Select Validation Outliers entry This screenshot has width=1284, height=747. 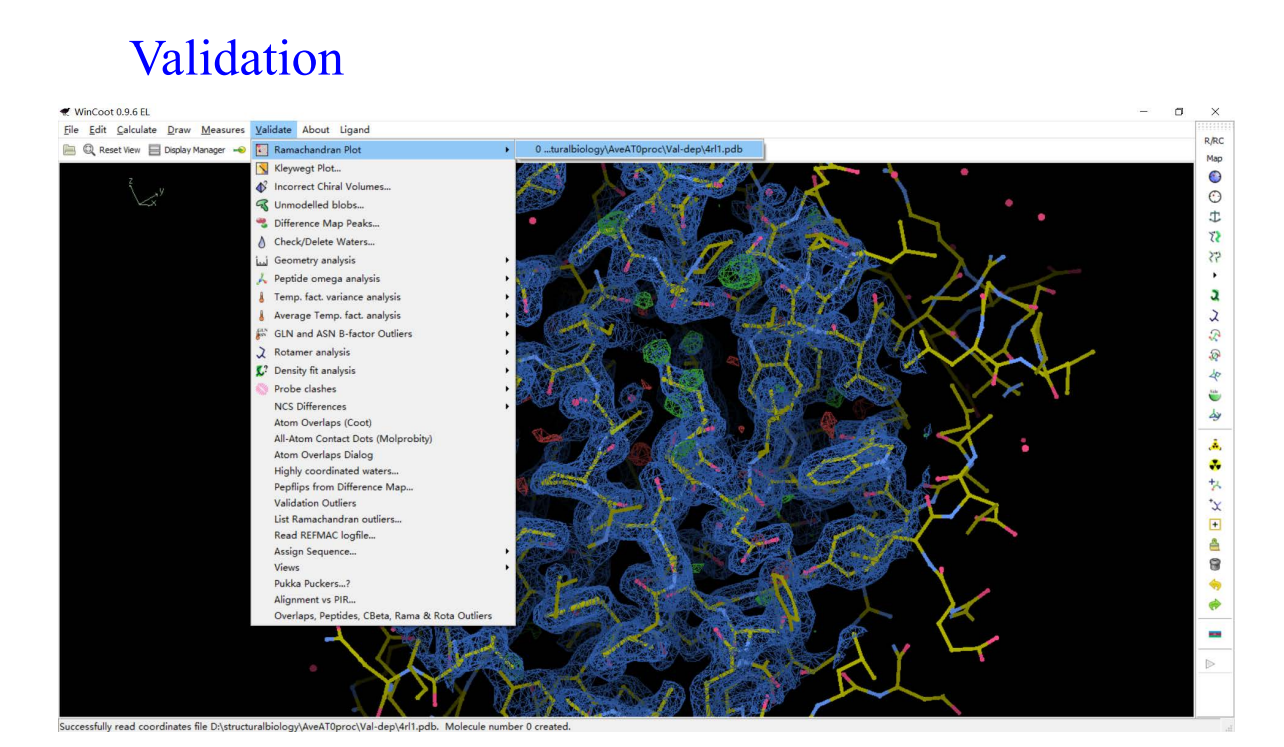pos(383,503)
